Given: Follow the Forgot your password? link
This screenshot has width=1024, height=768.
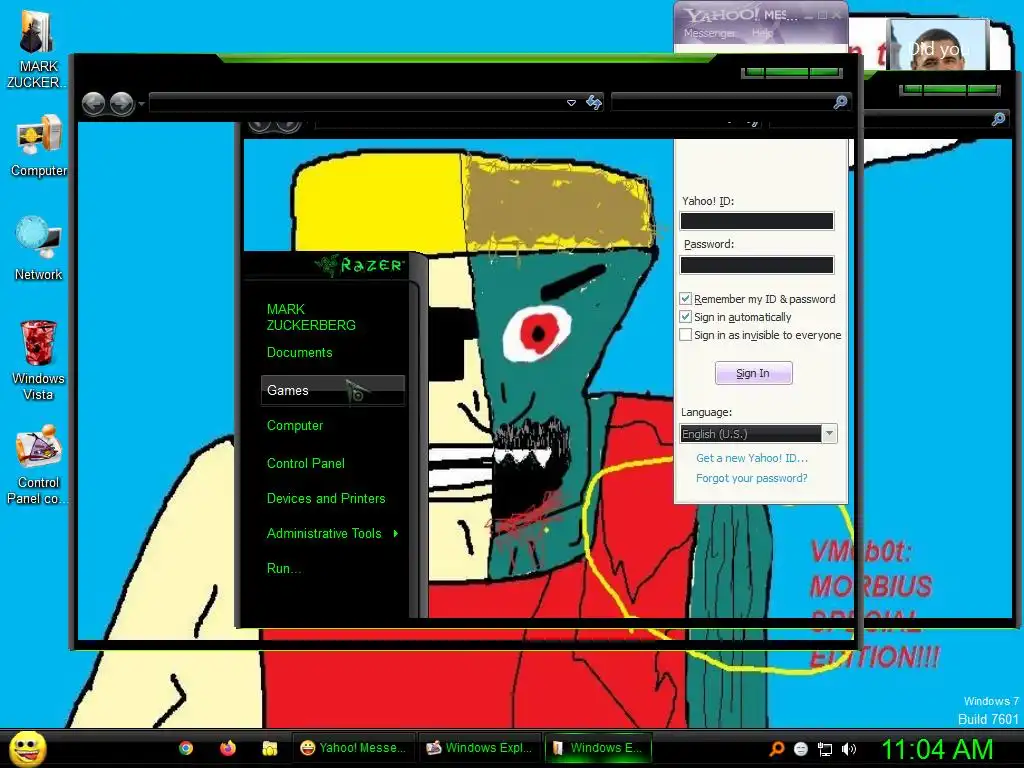Looking at the screenshot, I should 752,478.
